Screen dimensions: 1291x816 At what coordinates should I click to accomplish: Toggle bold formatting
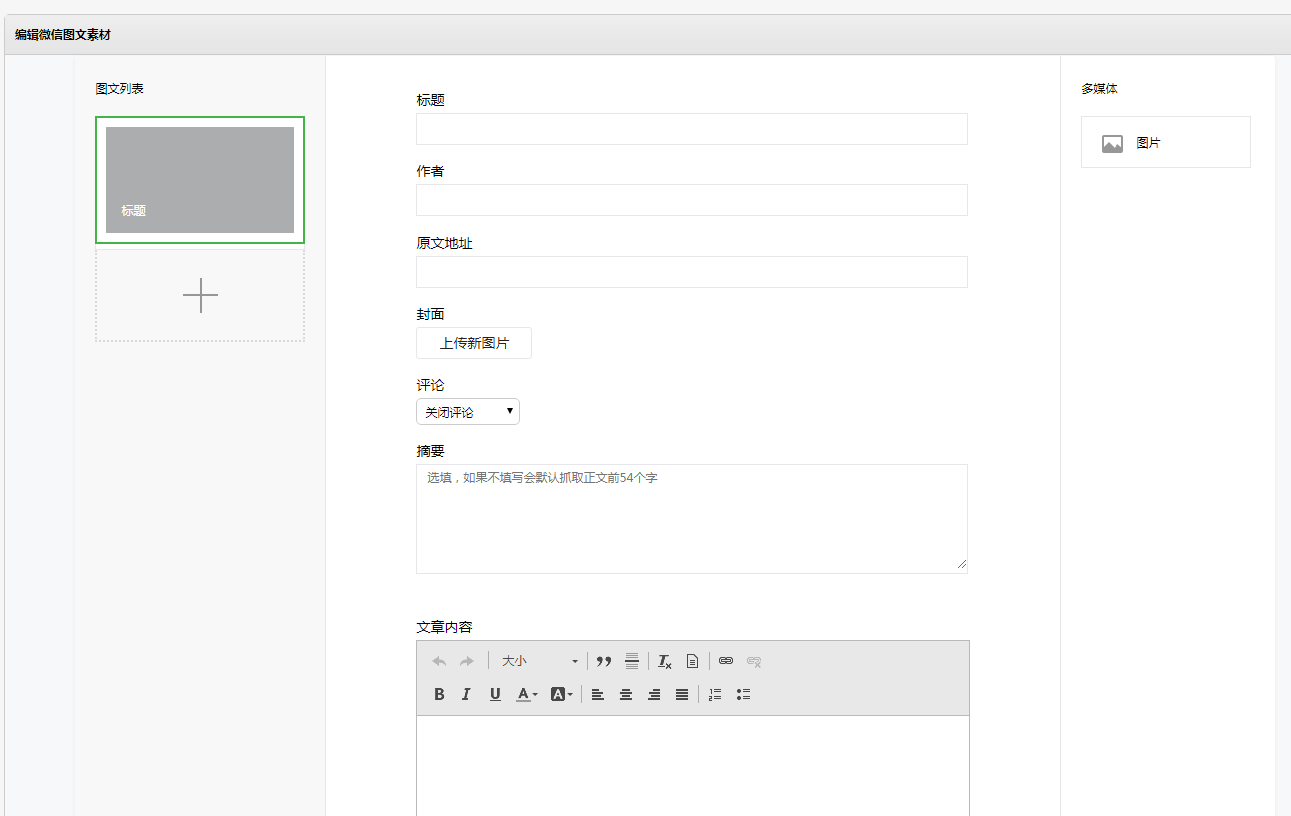439,694
